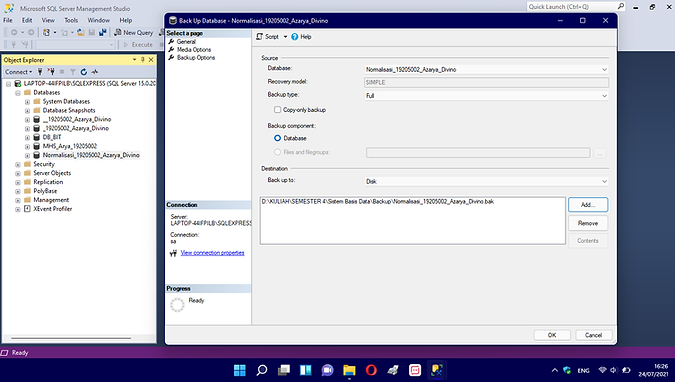
Task: Click the volume icon in system tray
Action: [x=614, y=370]
